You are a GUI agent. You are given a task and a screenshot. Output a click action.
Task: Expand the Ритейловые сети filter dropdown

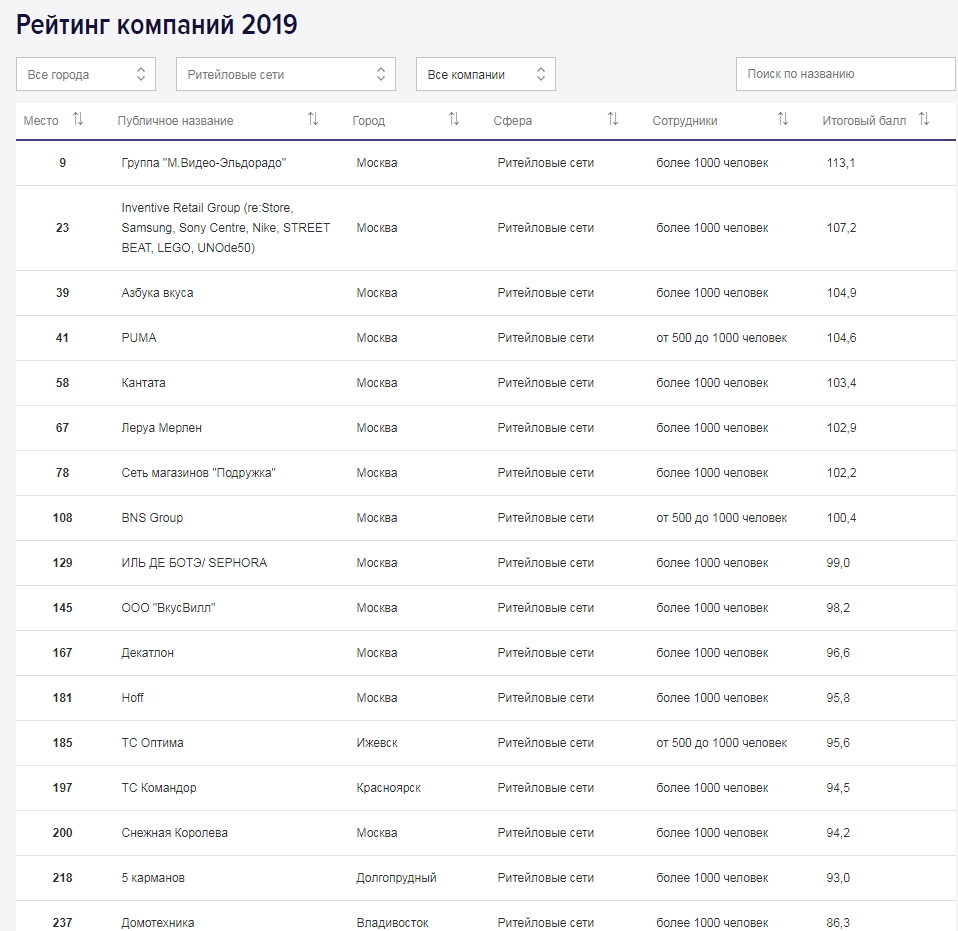tap(285, 74)
